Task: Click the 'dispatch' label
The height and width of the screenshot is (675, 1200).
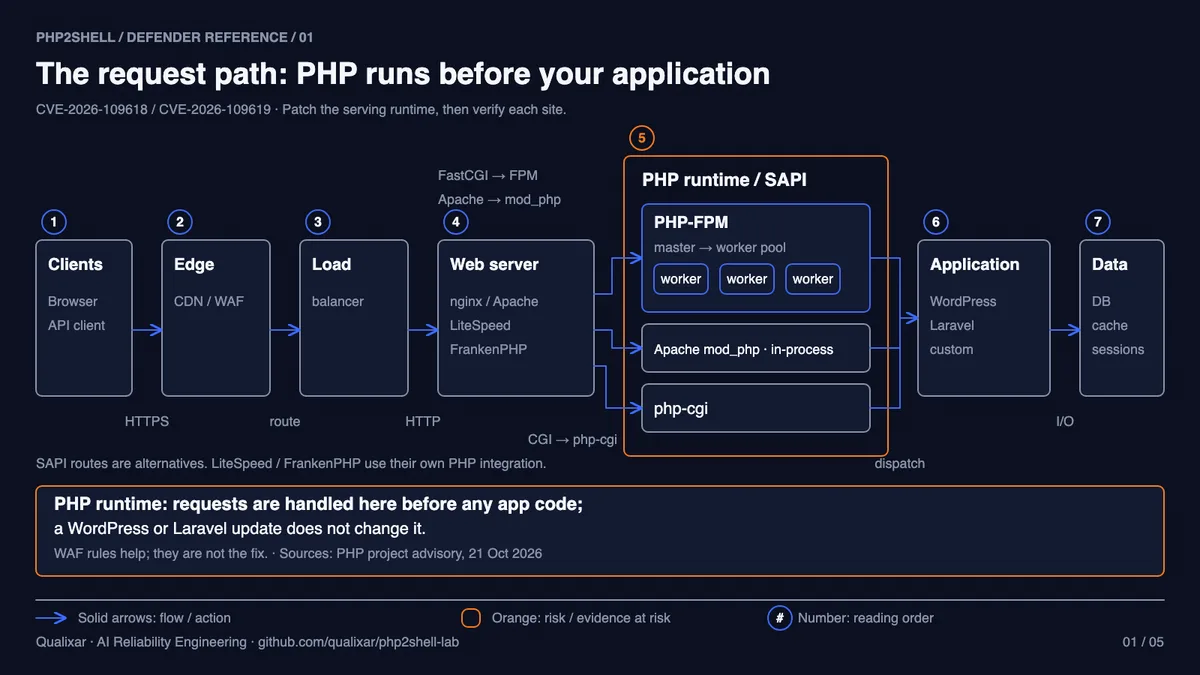Action: [x=900, y=463]
